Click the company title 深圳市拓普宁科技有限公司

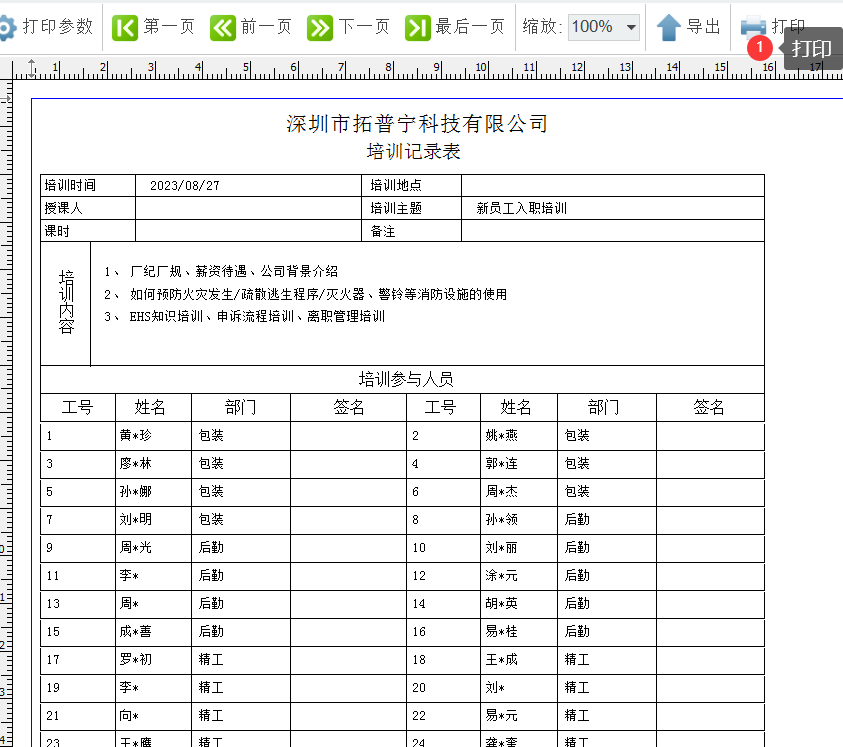pyautogui.click(x=417, y=124)
